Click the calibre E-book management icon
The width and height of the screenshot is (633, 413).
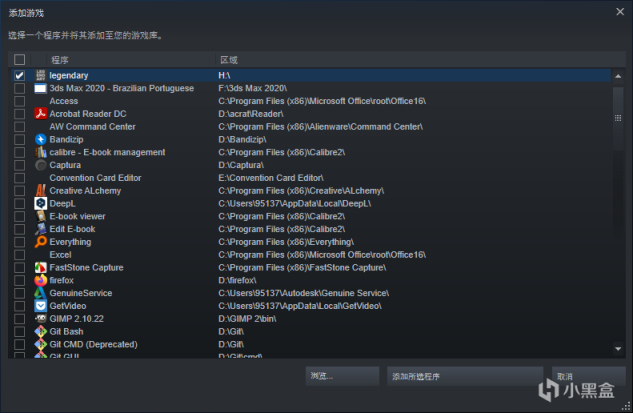40,152
